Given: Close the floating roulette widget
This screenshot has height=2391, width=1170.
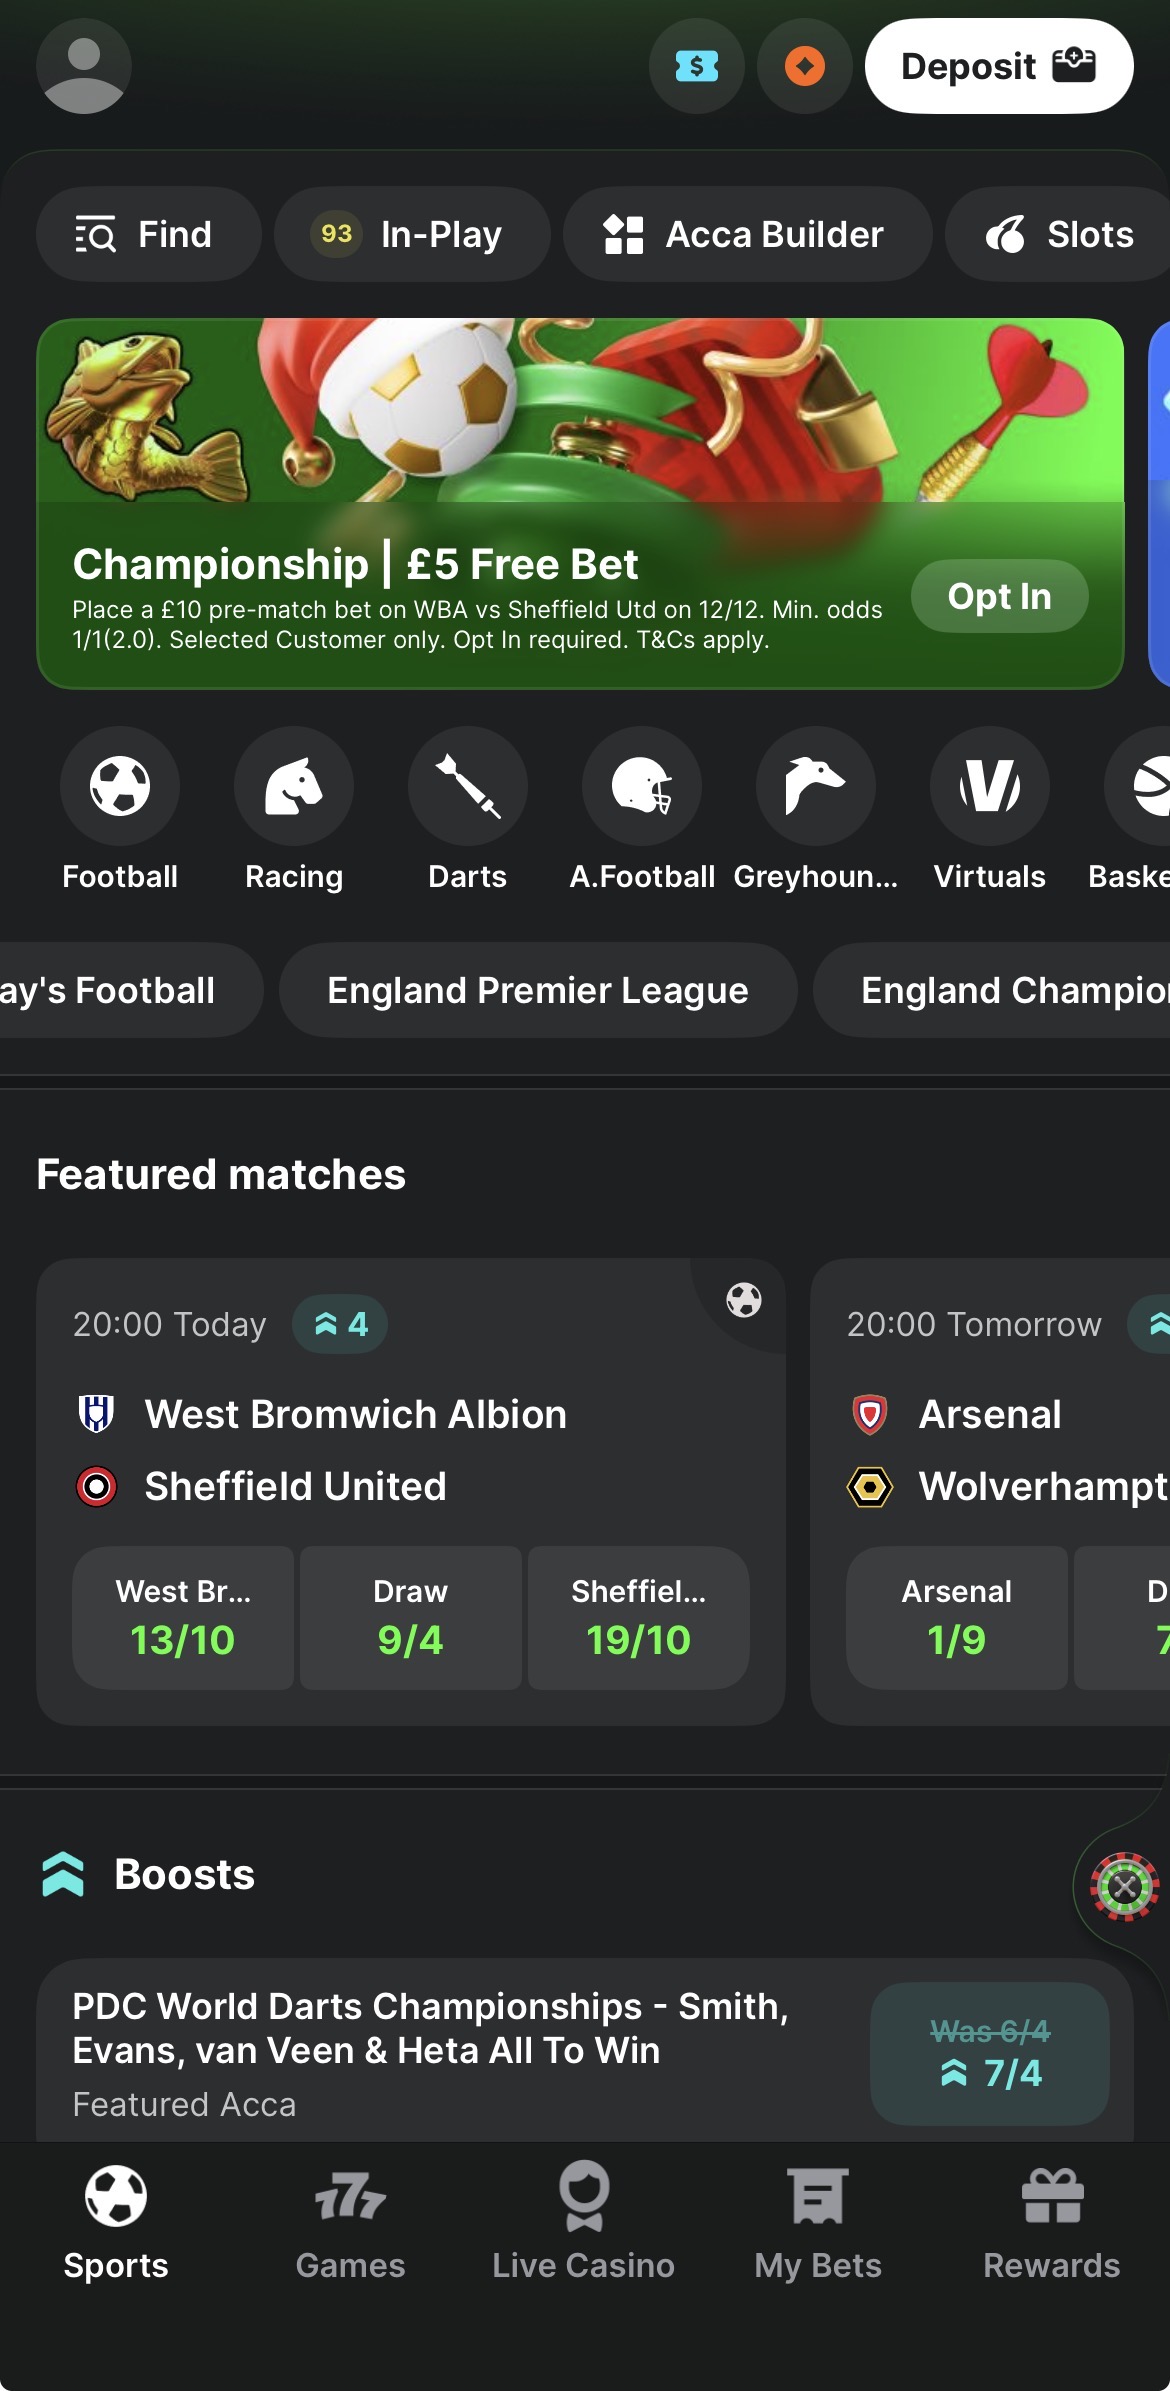Looking at the screenshot, I should click(x=1125, y=1887).
